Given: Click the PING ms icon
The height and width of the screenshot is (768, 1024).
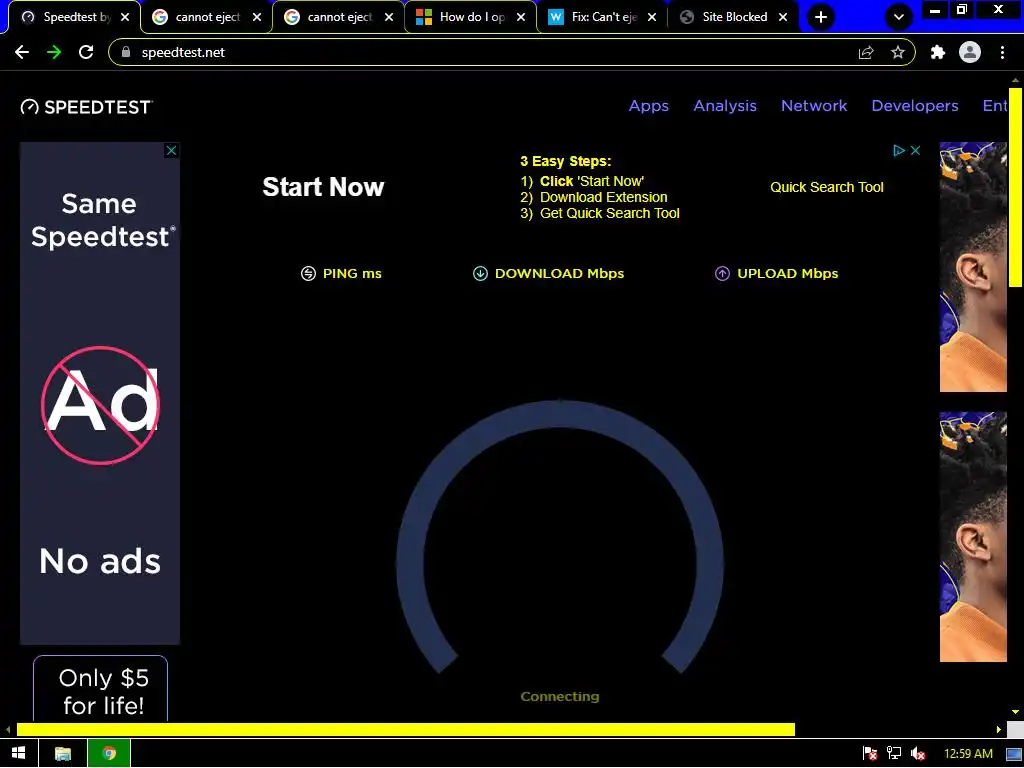Looking at the screenshot, I should (x=308, y=274).
